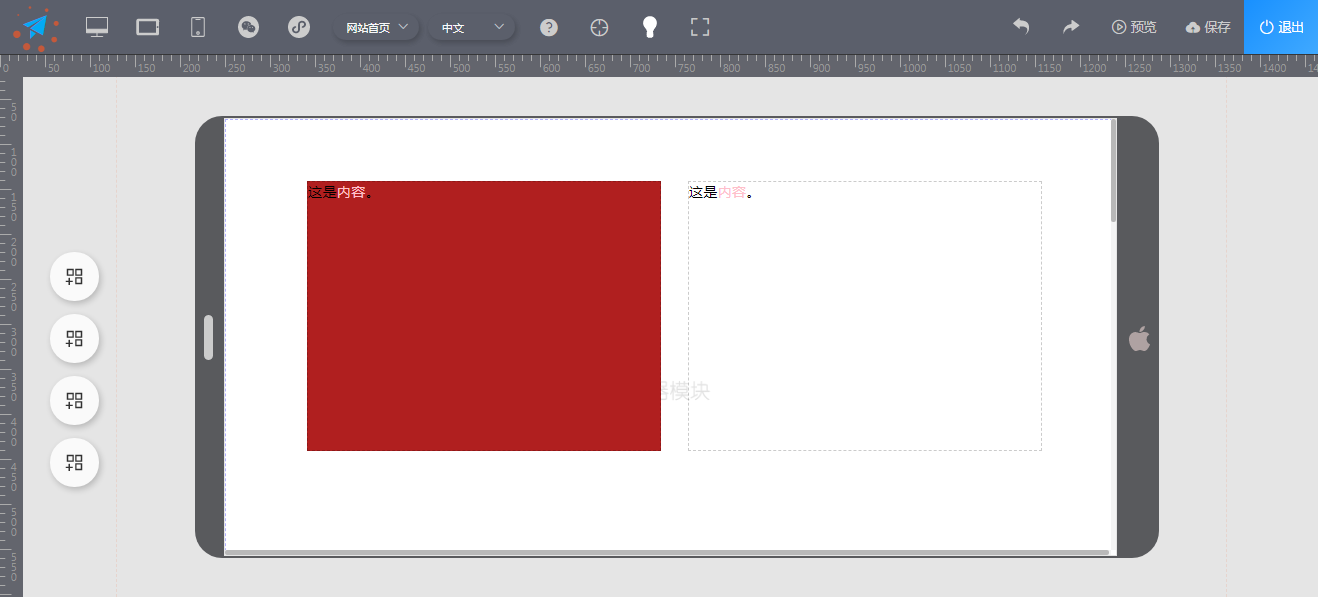The width and height of the screenshot is (1318, 597).
Task: Switch to desktop monitor preview mode
Action: point(97,27)
